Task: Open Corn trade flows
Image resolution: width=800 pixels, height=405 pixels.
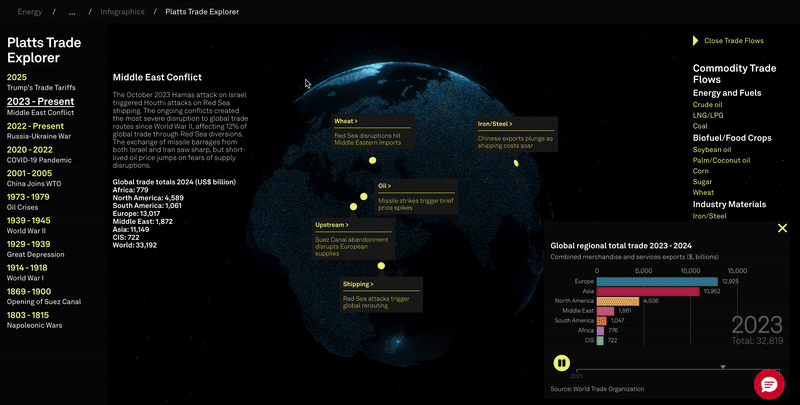Action: pyautogui.click(x=701, y=171)
